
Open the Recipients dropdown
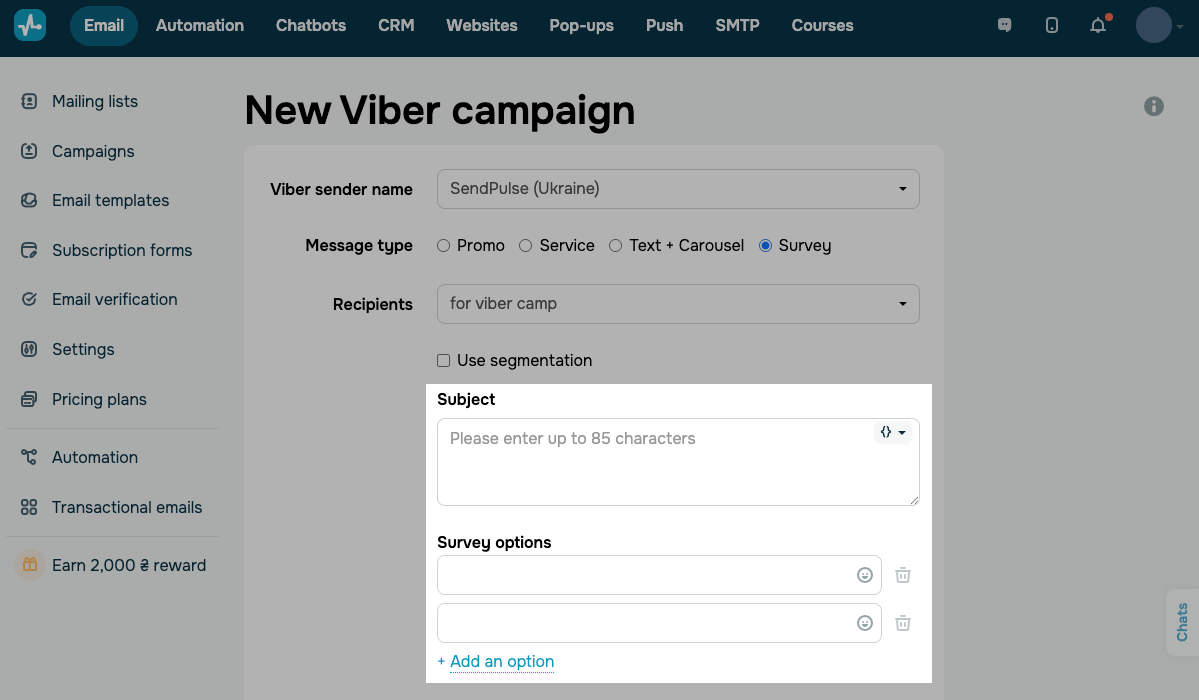tap(678, 304)
